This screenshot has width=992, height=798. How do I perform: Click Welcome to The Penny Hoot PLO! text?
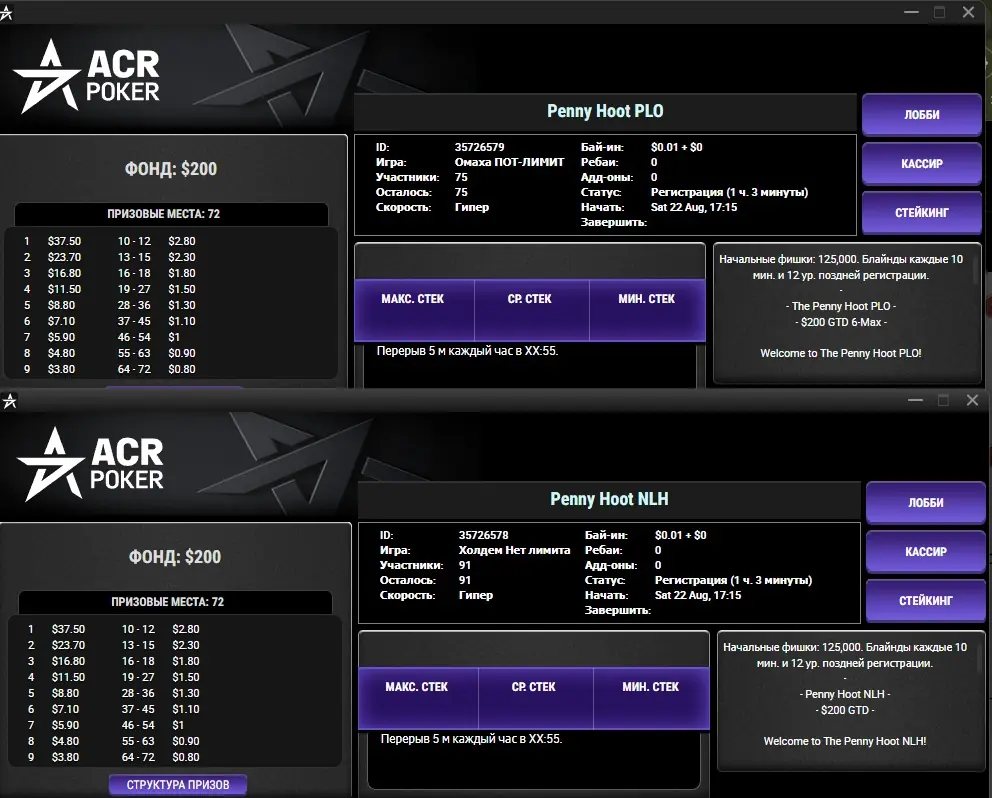pos(841,353)
